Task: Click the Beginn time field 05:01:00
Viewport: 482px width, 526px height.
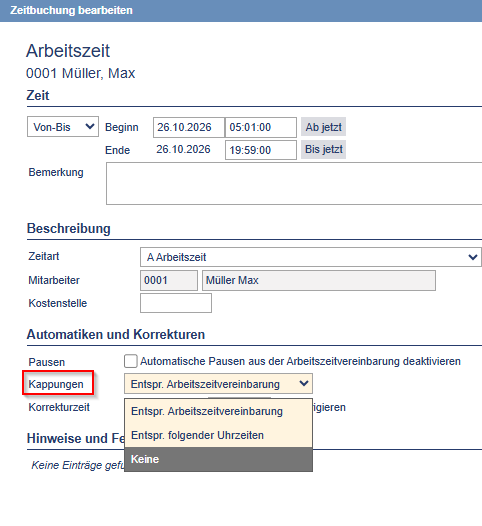Action: (x=261, y=127)
